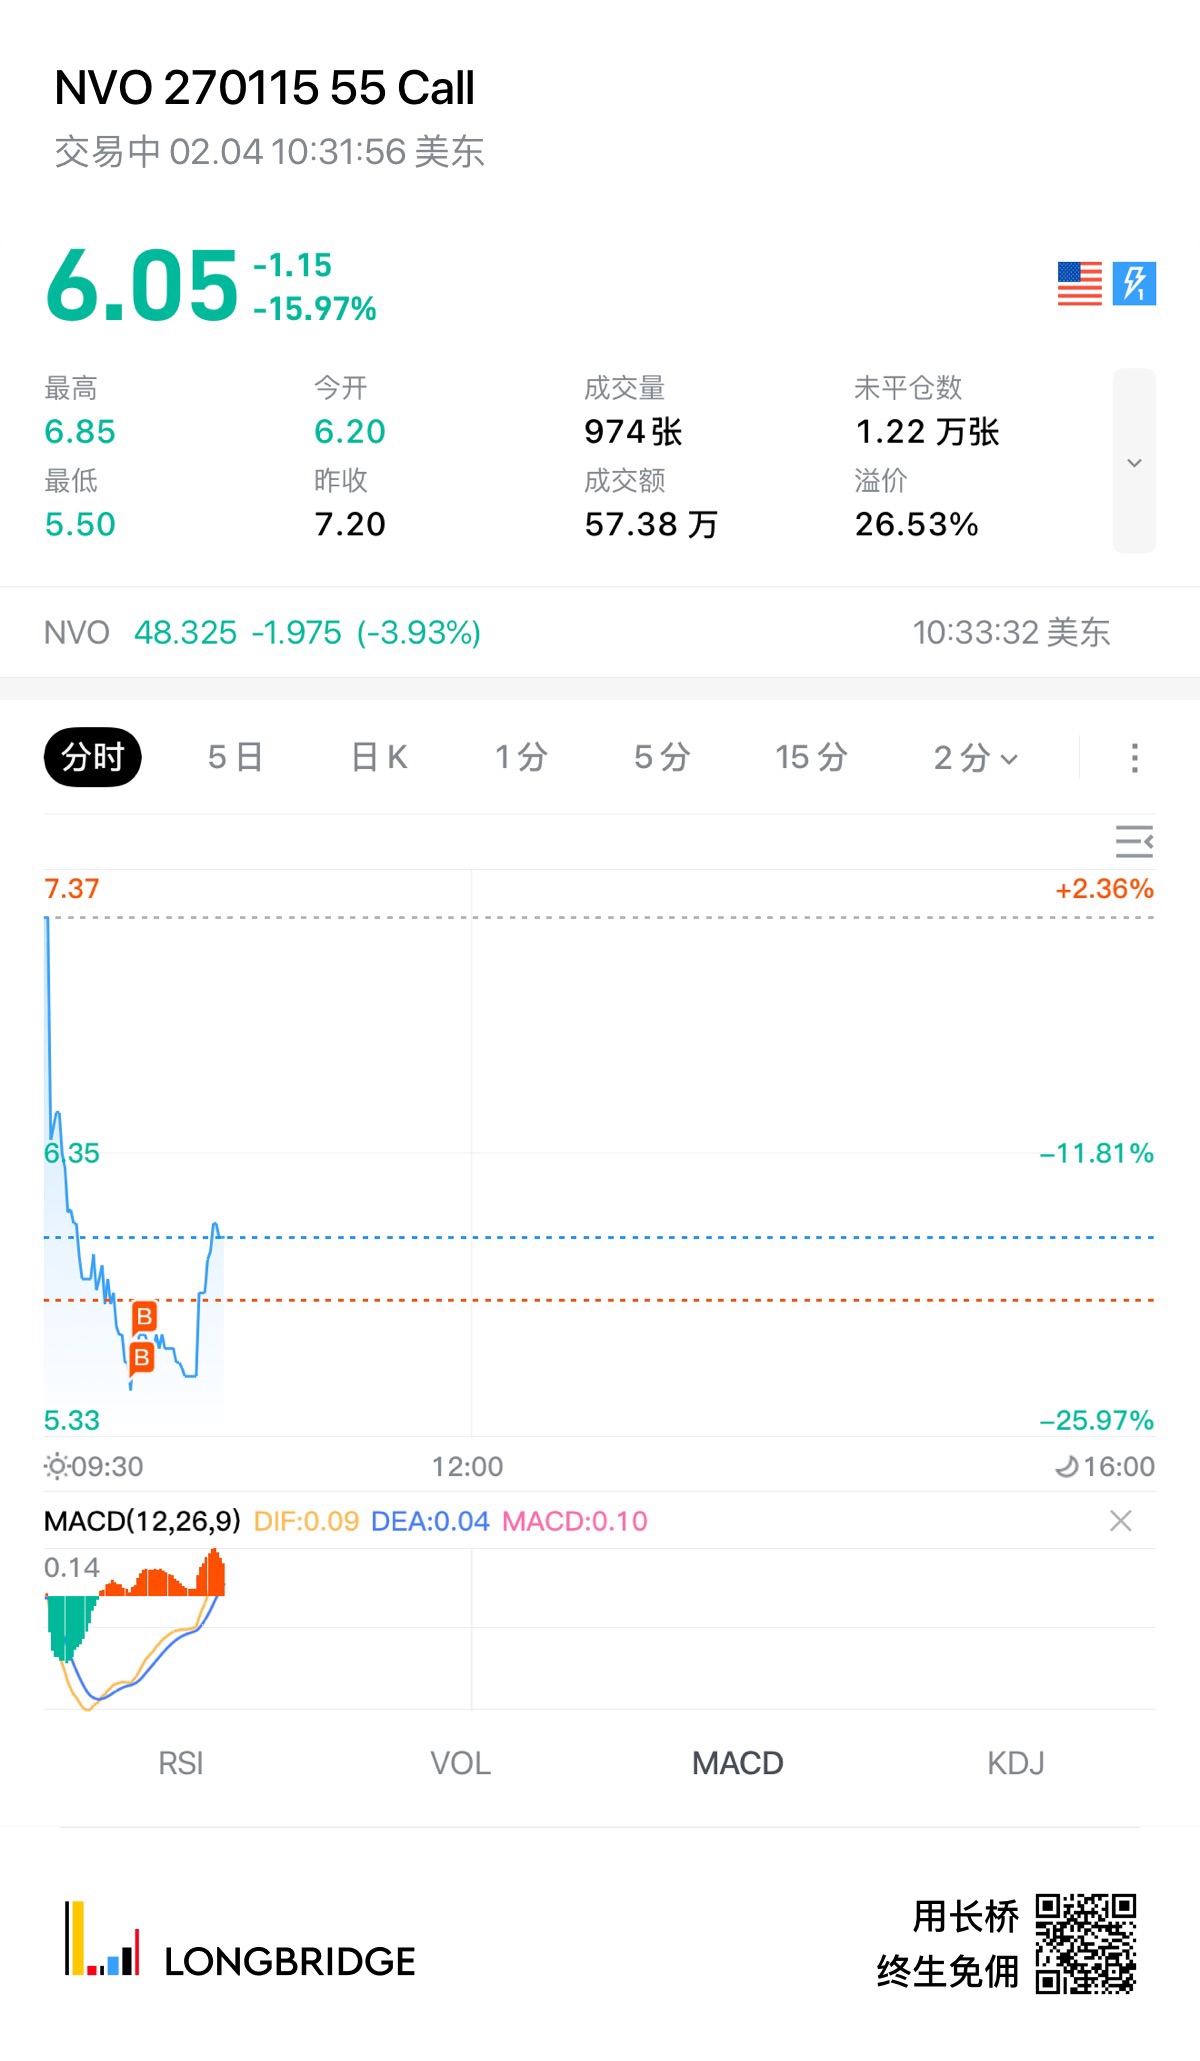This screenshot has width=1200, height=2061.
Task: Tap the blue lightning real-time quote icon
Action: click(x=1134, y=284)
